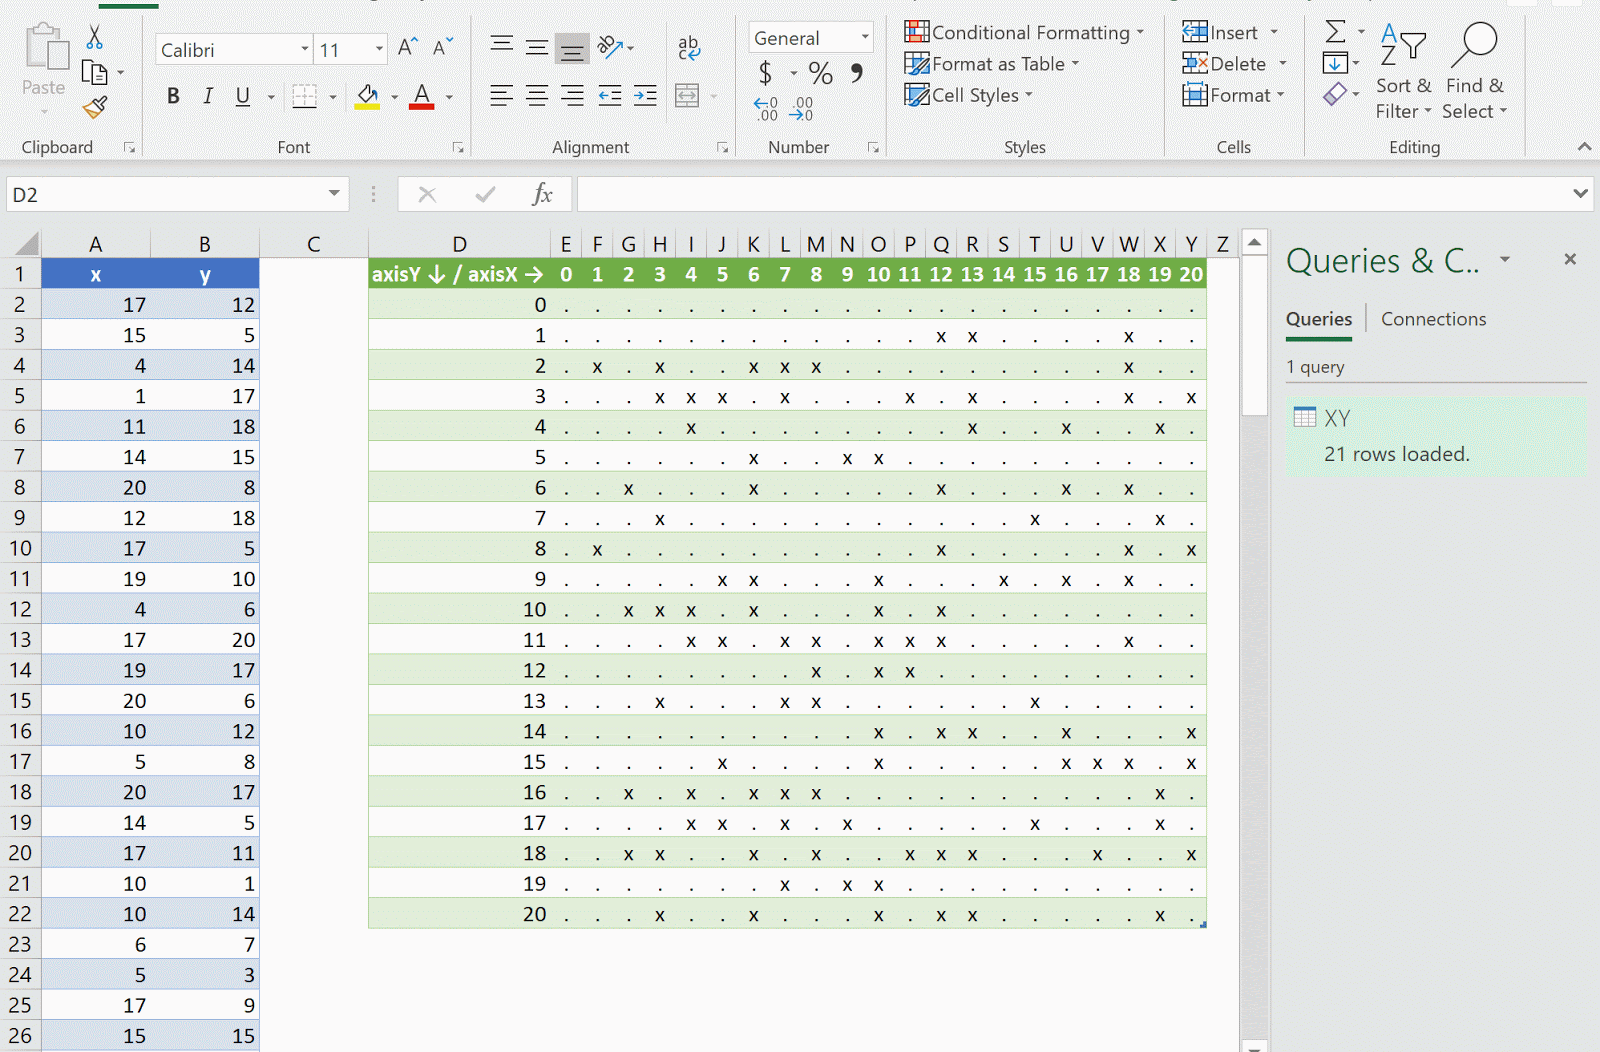Apply the Format Painter
This screenshot has height=1052, width=1600.
[x=95, y=108]
